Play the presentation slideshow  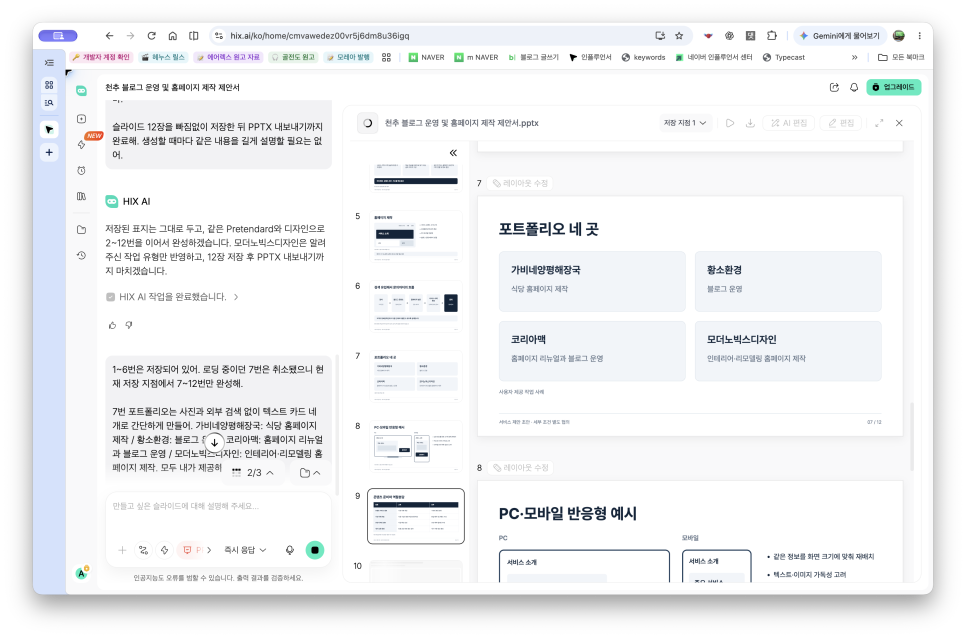coord(730,123)
